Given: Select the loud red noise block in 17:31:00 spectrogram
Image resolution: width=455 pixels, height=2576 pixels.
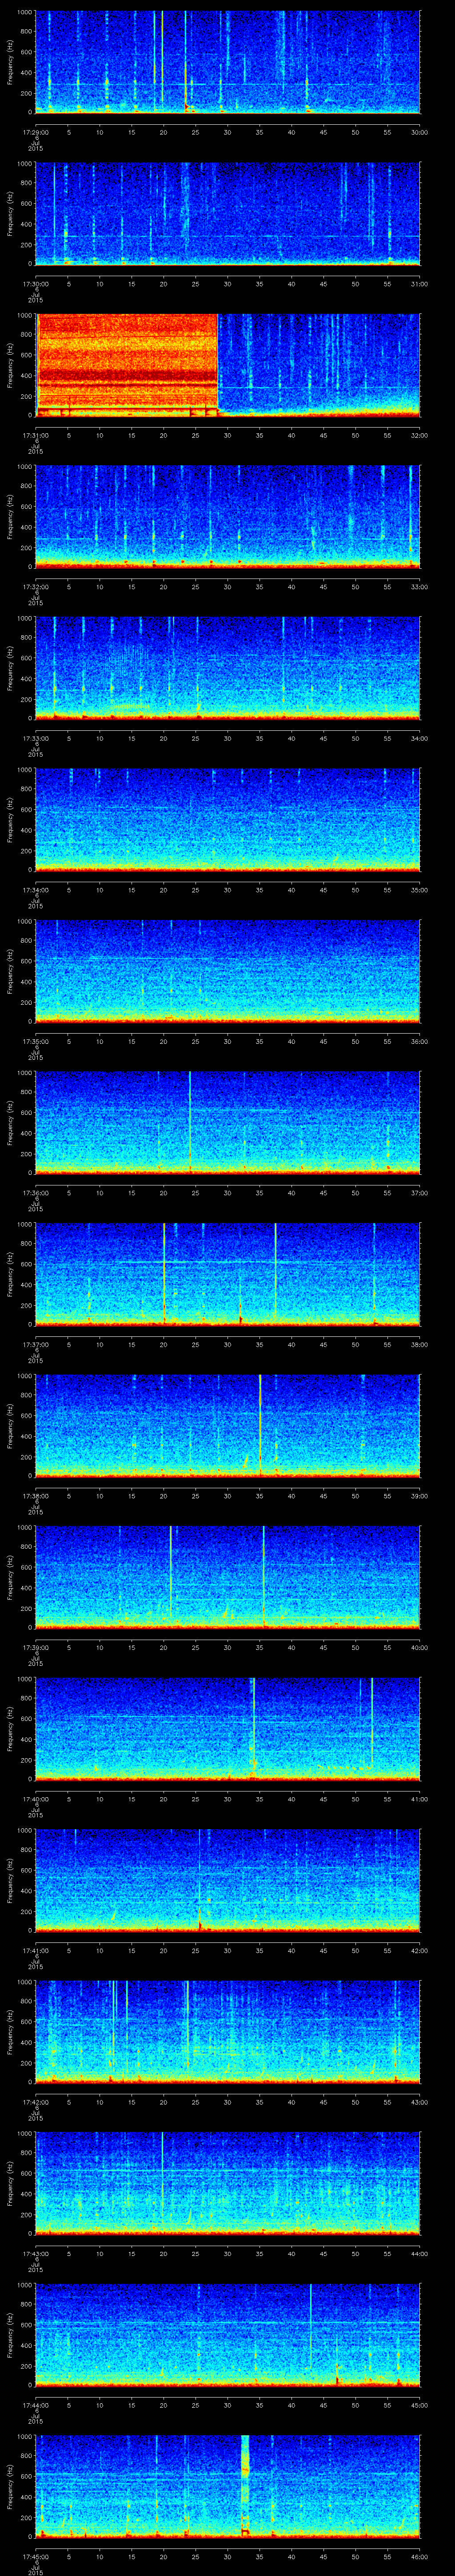Looking at the screenshot, I should coord(127,365).
